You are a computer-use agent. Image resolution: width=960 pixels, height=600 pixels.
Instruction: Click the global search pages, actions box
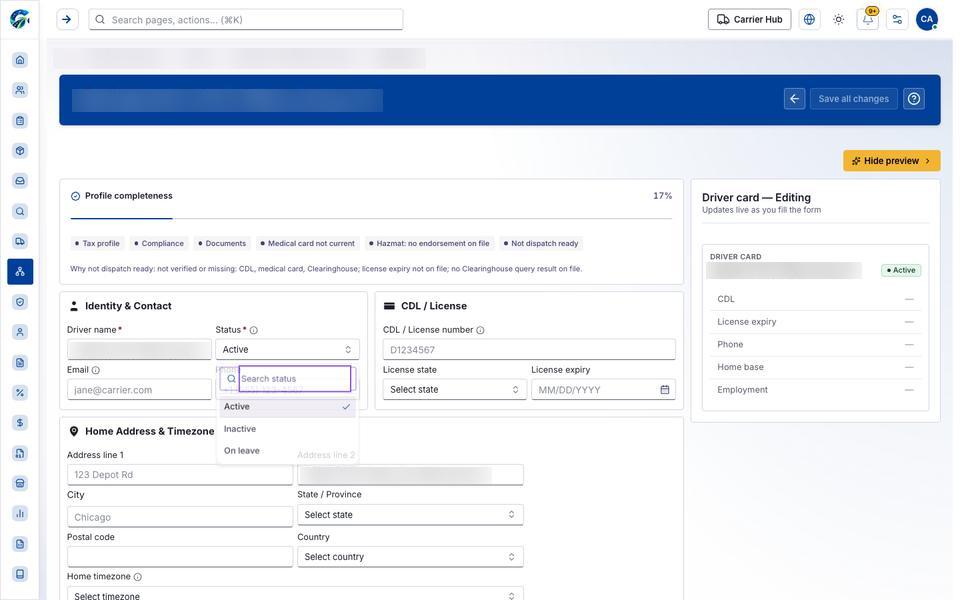pyautogui.click(x=246, y=20)
